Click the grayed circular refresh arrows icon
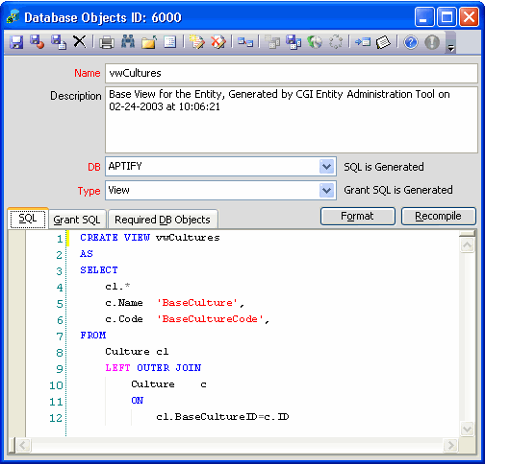 335,42
